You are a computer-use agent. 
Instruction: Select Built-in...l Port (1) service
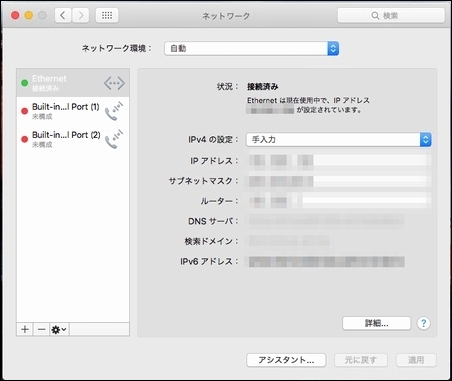[x=73, y=111]
